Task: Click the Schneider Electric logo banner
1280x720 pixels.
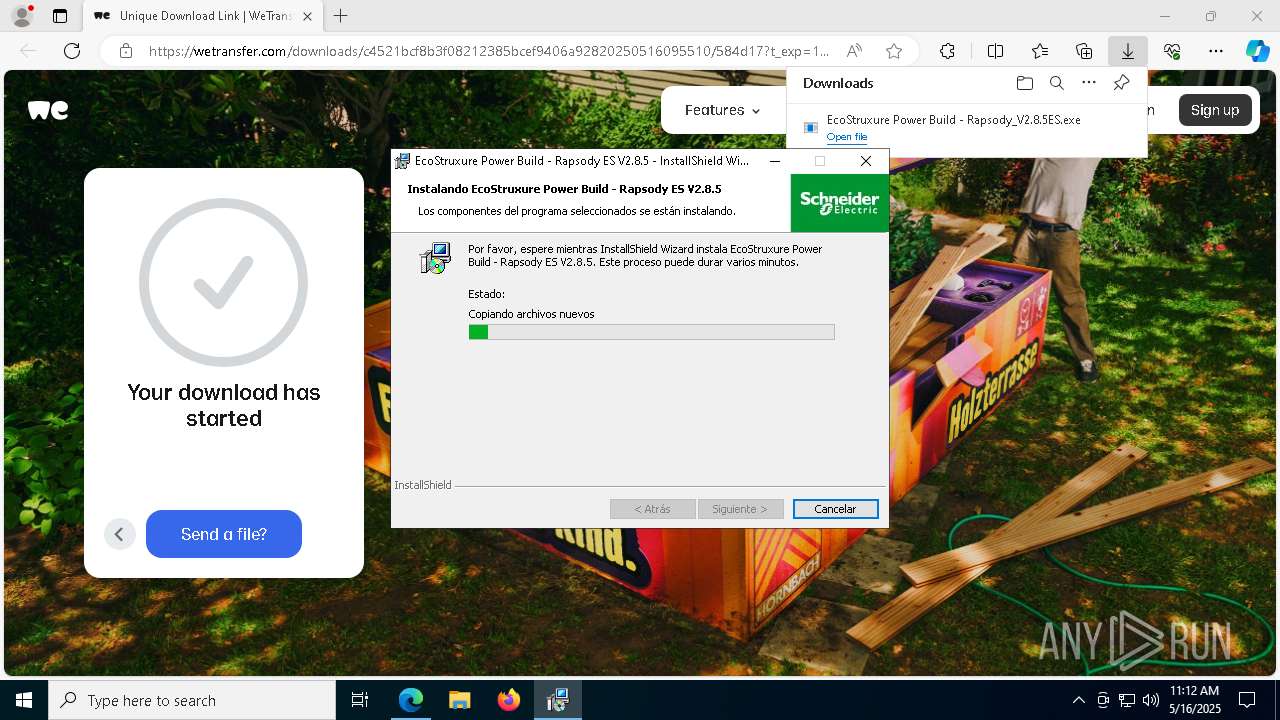Action: click(839, 203)
